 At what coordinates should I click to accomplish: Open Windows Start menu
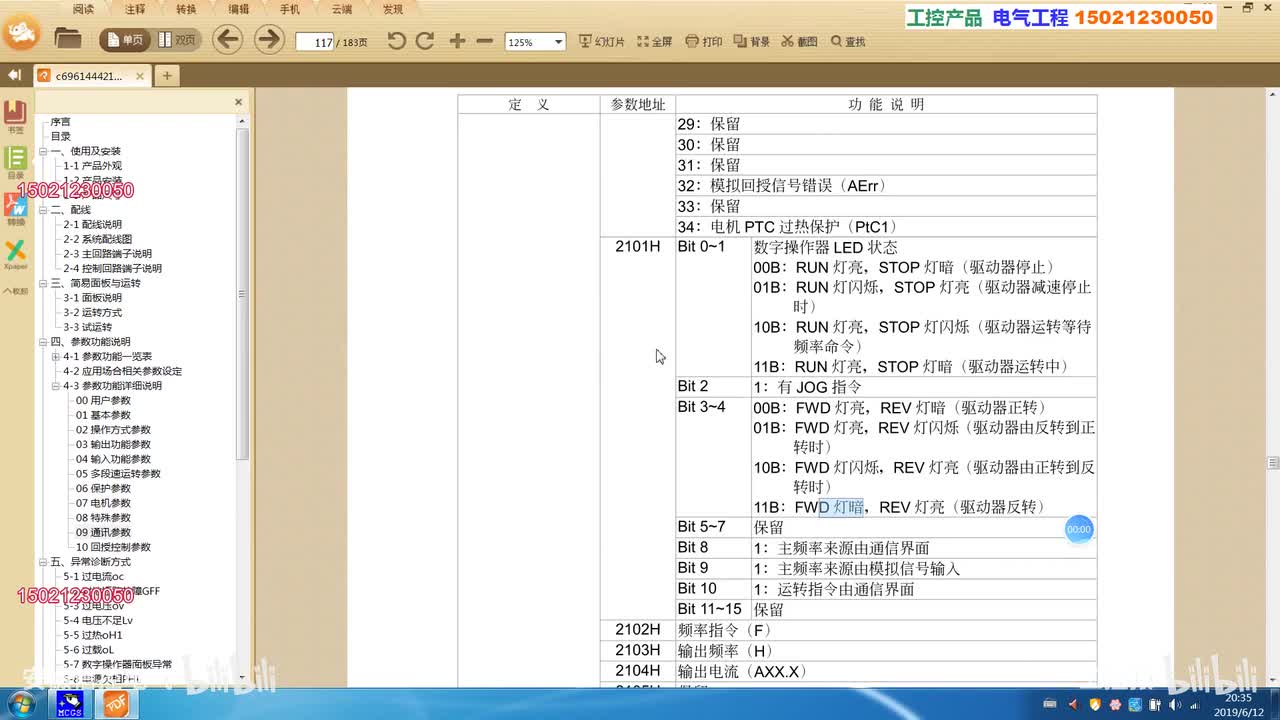pyautogui.click(x=20, y=704)
